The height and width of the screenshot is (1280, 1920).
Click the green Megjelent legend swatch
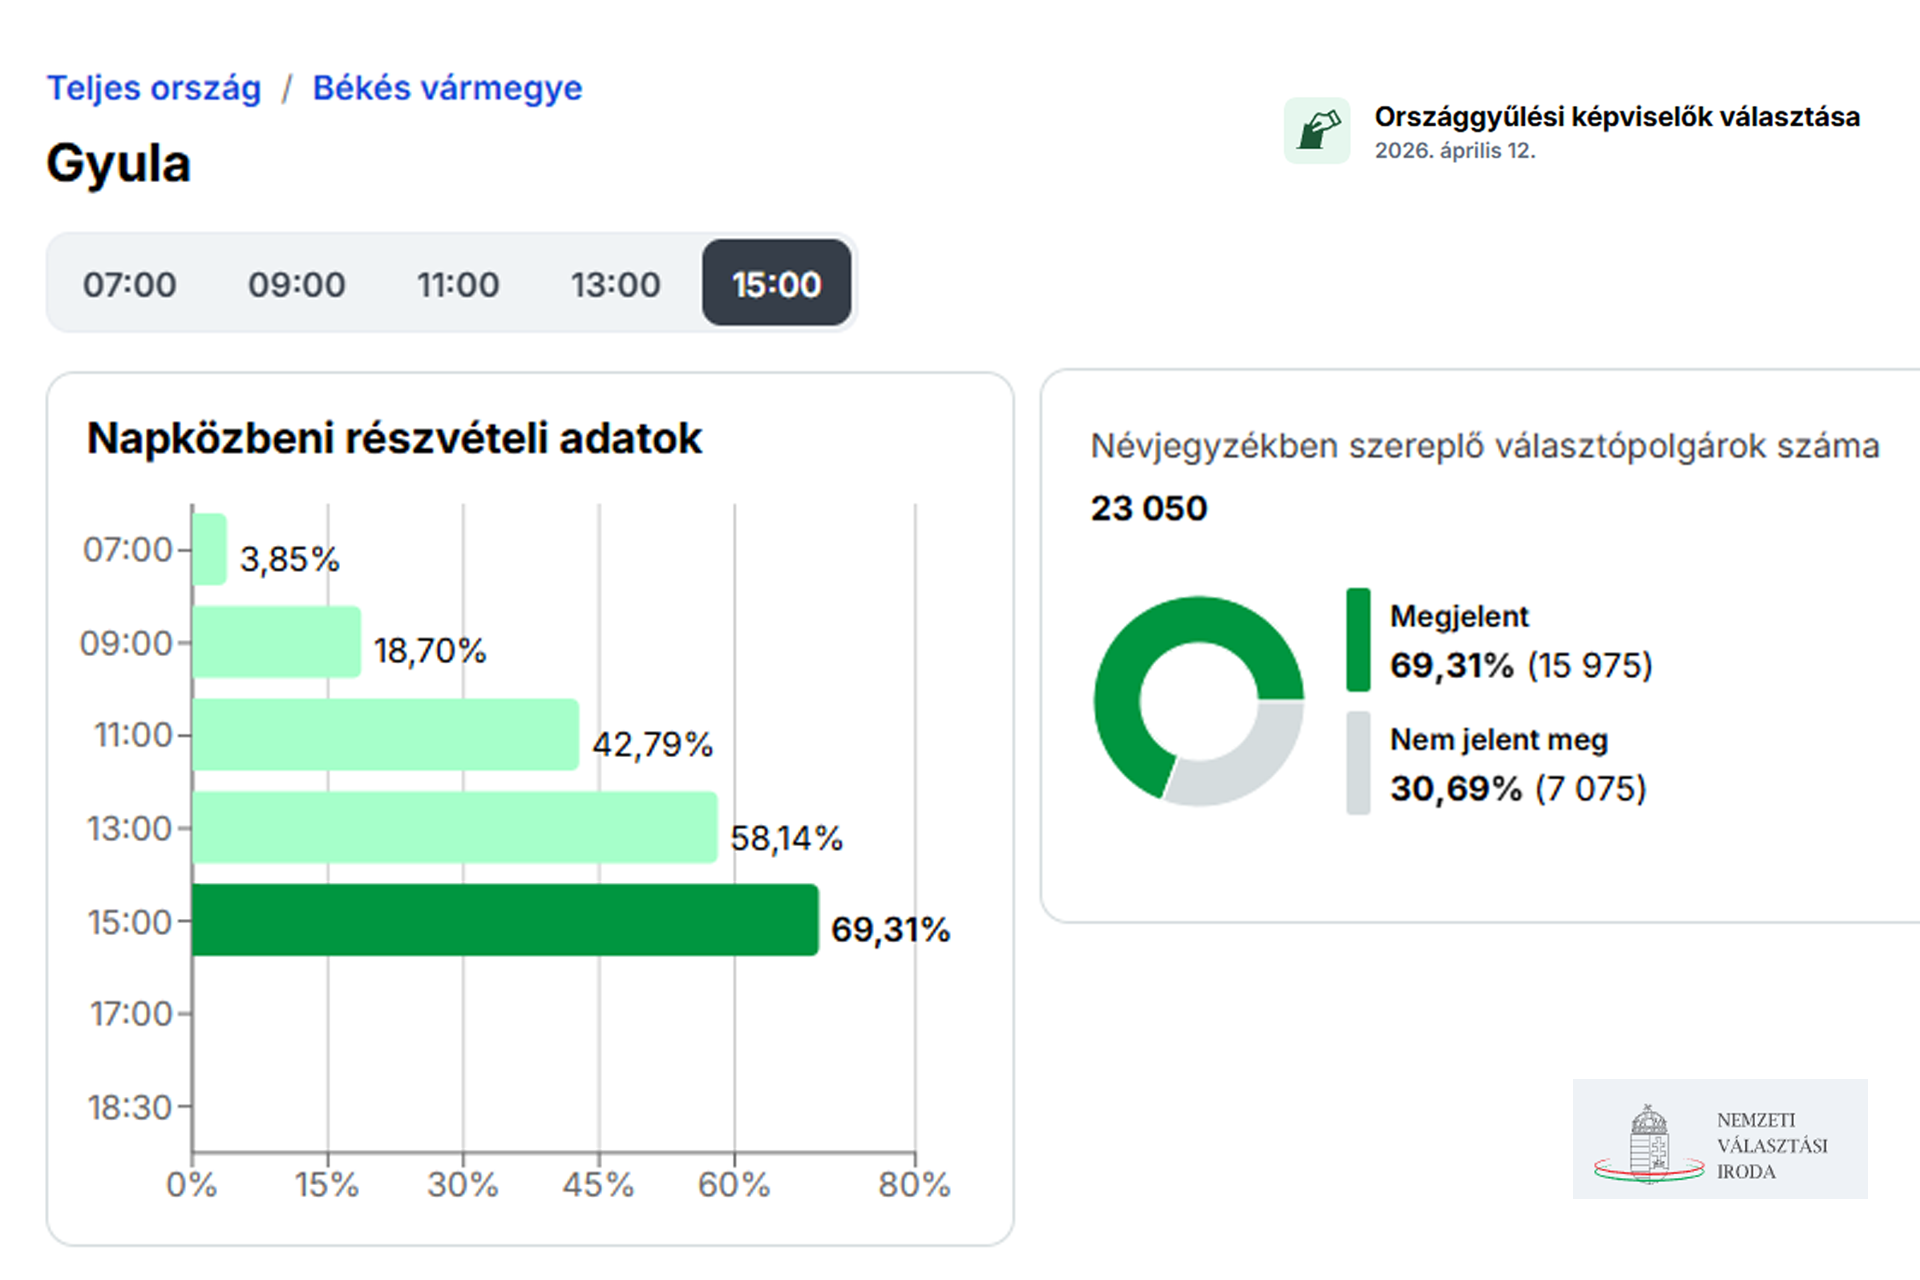click(1358, 640)
